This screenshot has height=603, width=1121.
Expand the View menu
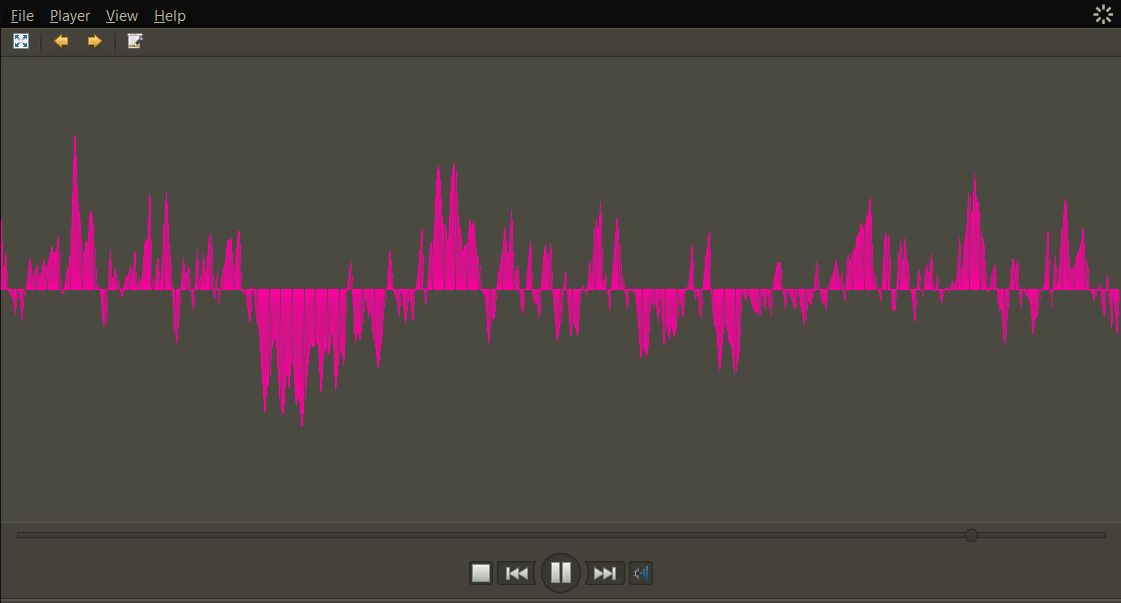point(122,15)
